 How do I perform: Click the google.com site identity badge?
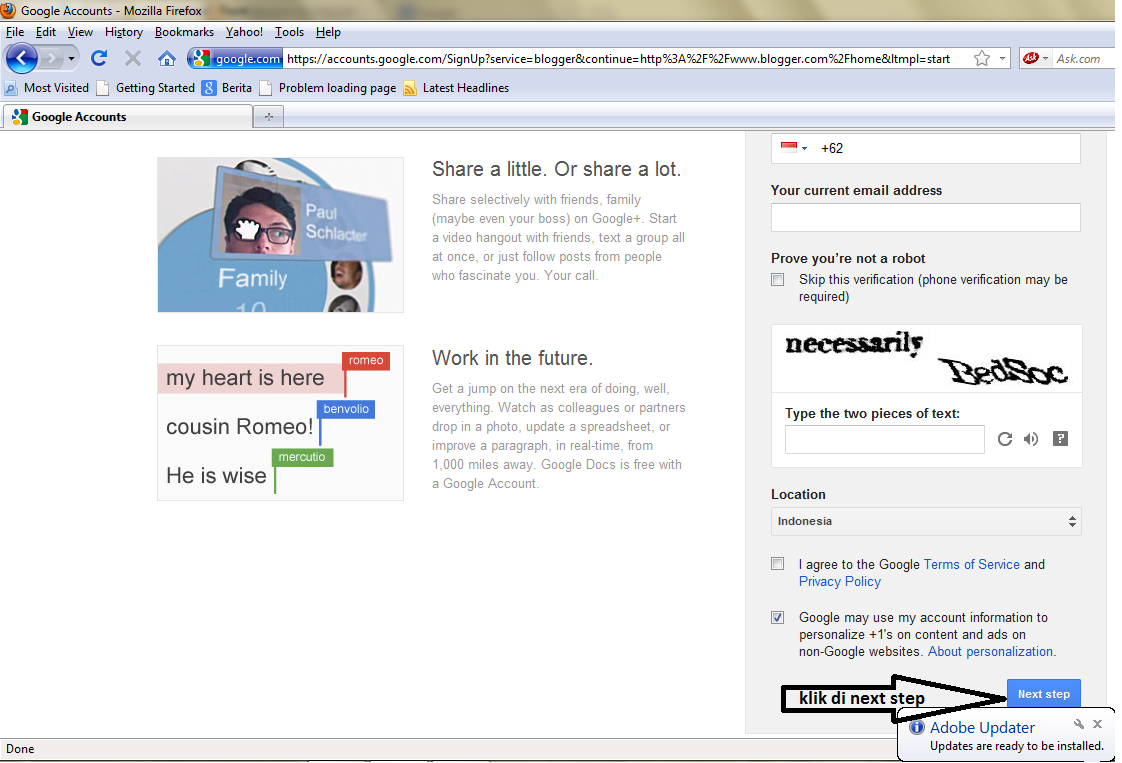[x=236, y=59]
